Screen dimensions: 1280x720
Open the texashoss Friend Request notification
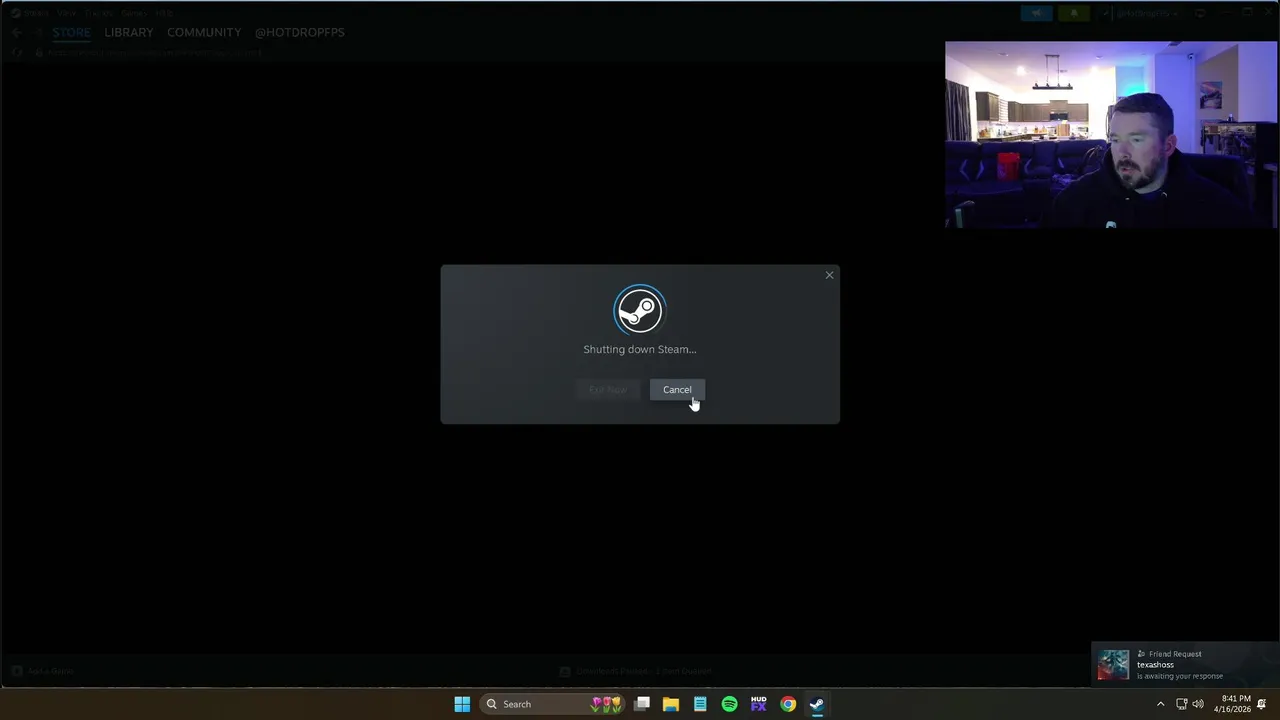(1185, 664)
